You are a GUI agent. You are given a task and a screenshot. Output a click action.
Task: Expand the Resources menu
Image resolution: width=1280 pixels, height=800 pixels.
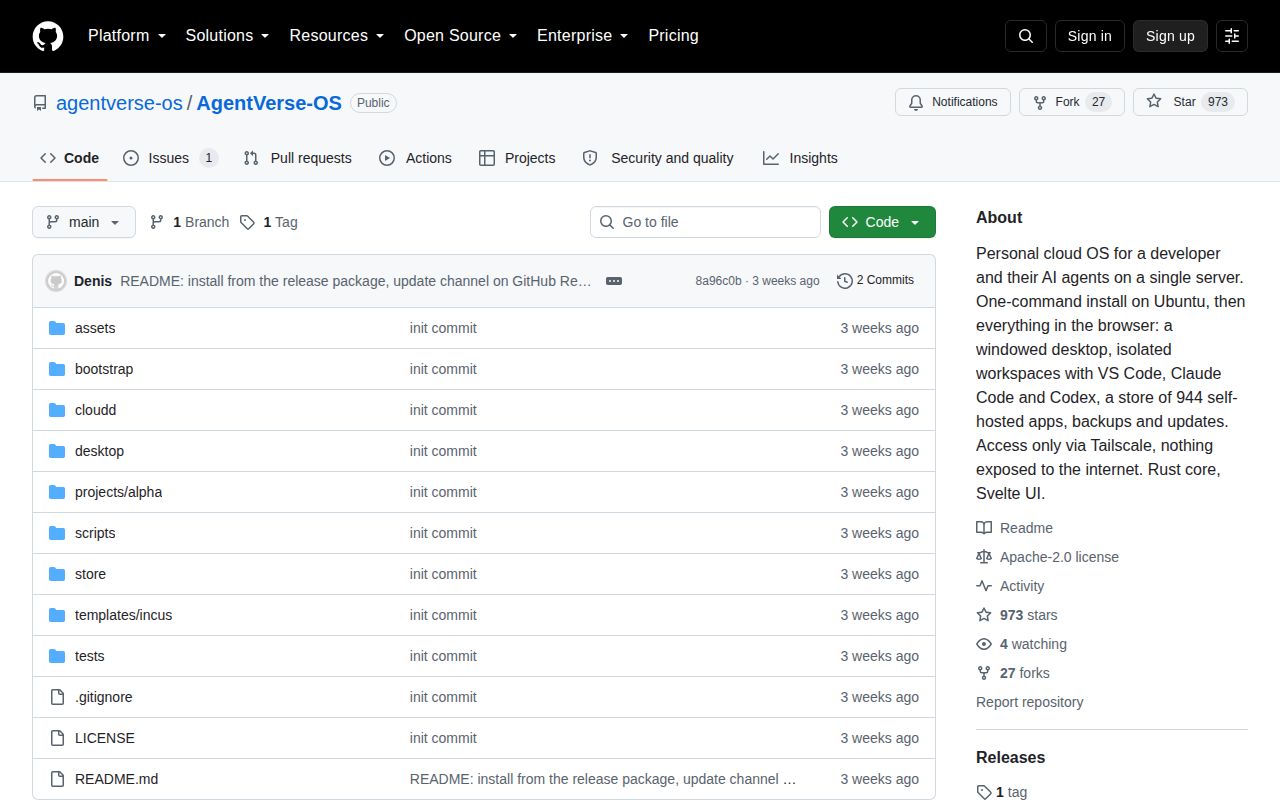(x=337, y=36)
